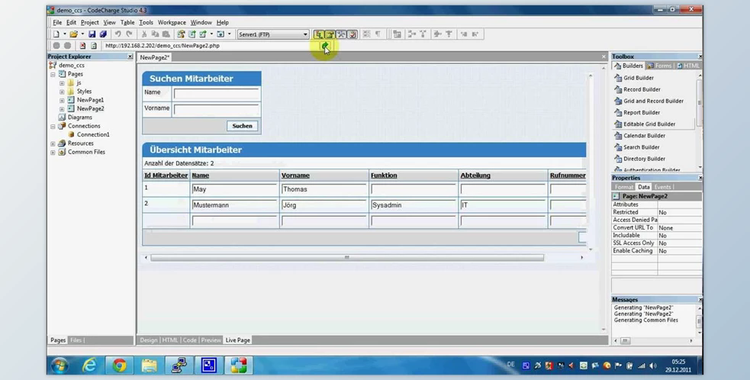Click the New document toolbar icon
This screenshot has width=750, height=380.
pos(56,34)
